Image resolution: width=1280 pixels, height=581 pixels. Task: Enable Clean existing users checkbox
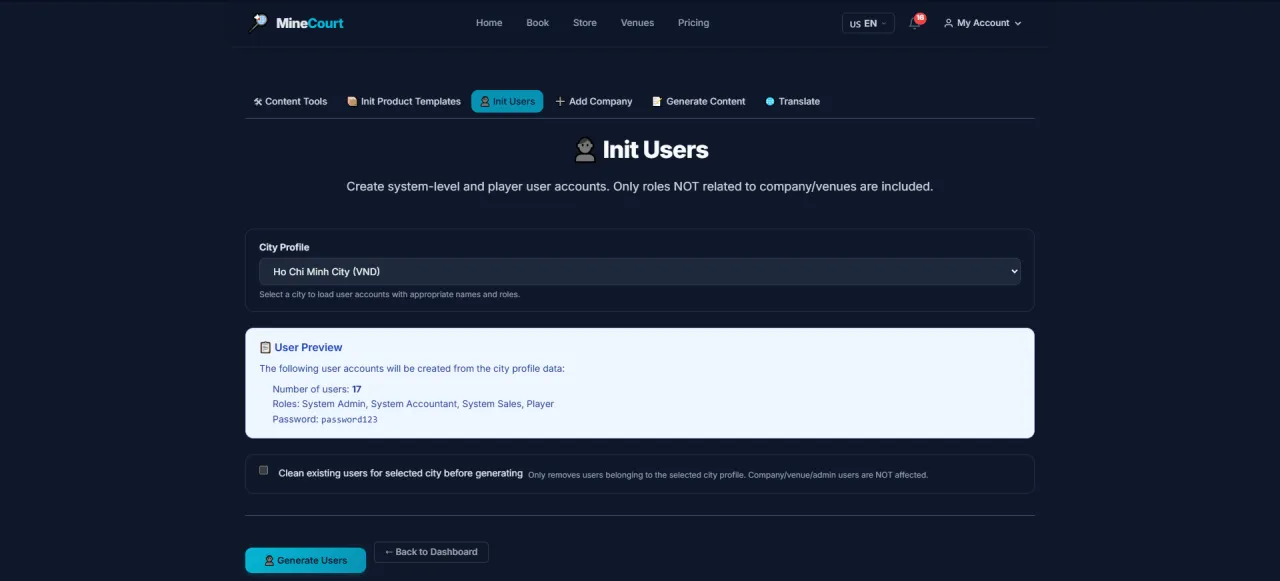point(264,470)
